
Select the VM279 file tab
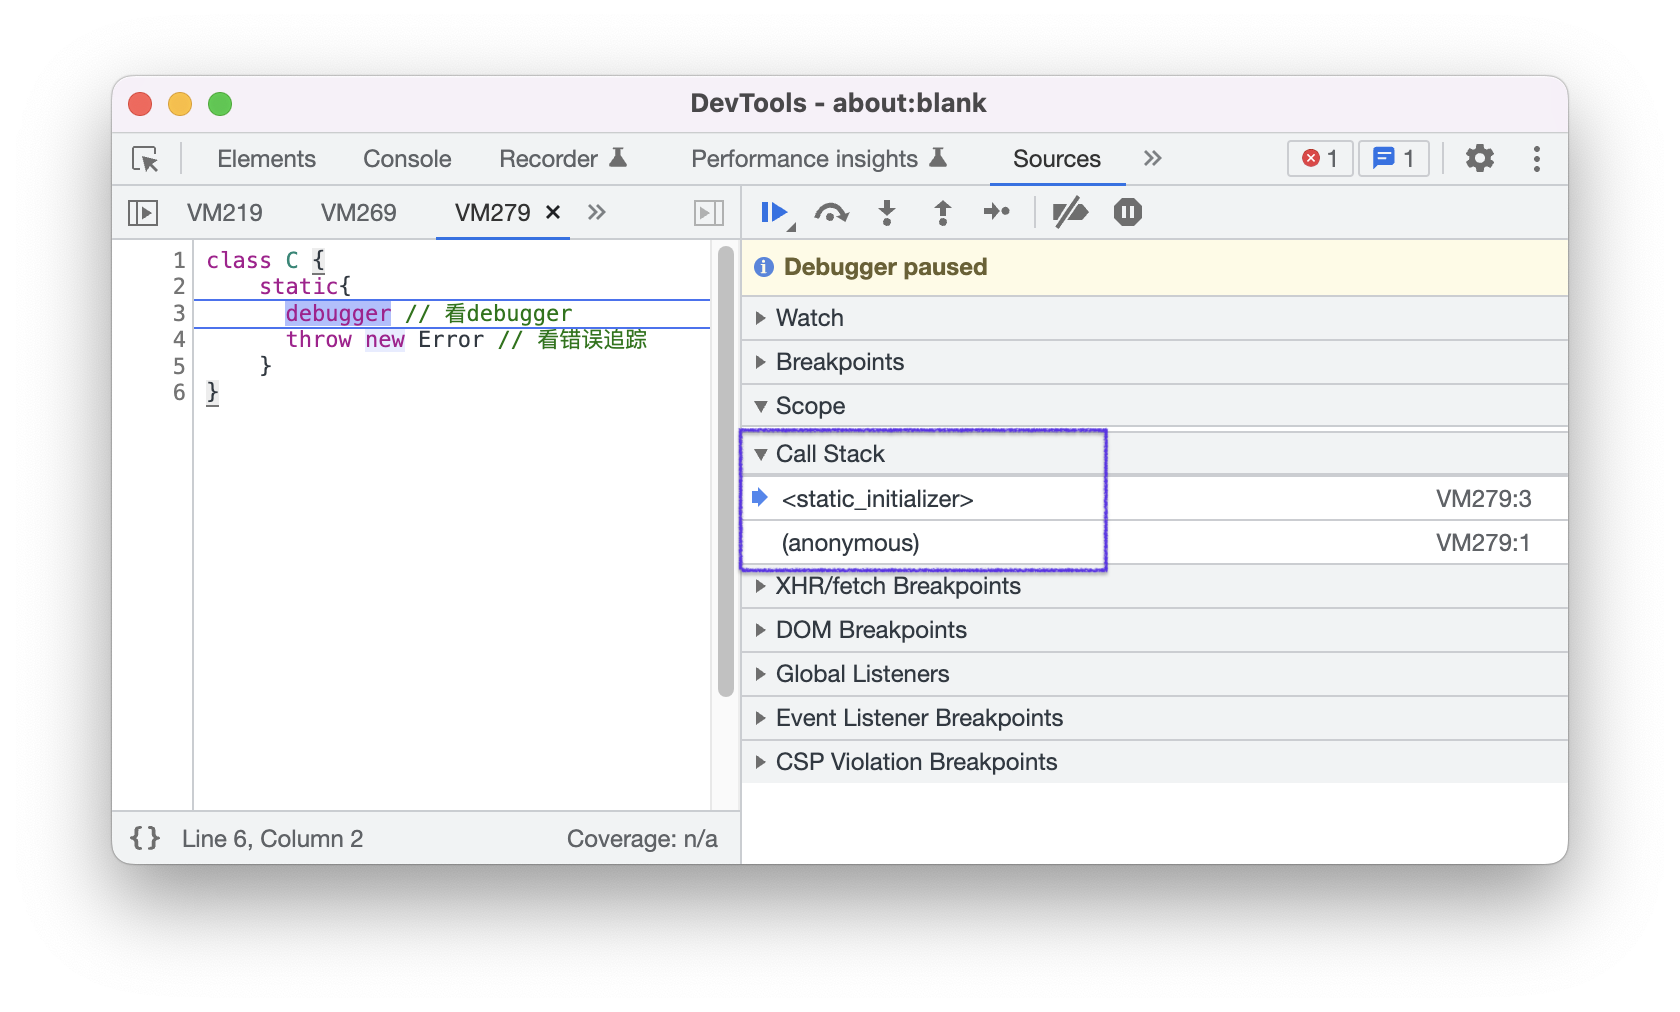pyautogui.click(x=492, y=213)
